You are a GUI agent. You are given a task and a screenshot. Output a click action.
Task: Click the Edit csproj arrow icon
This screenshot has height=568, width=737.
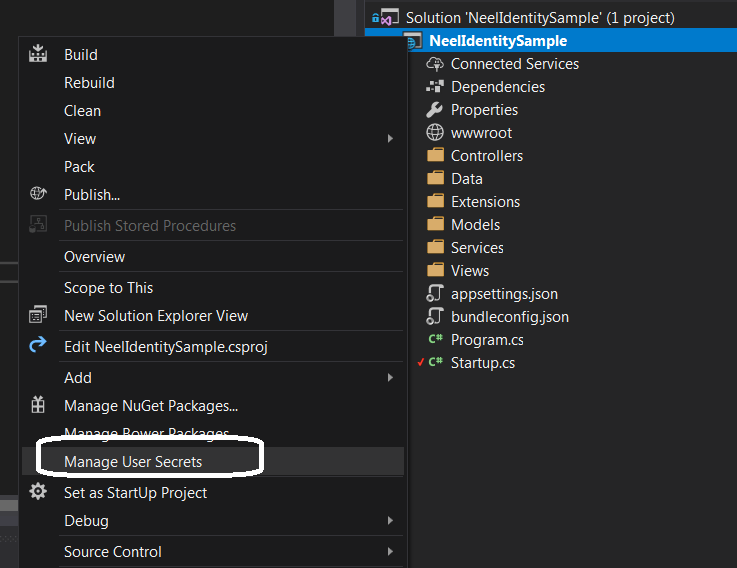pyautogui.click(x=38, y=346)
